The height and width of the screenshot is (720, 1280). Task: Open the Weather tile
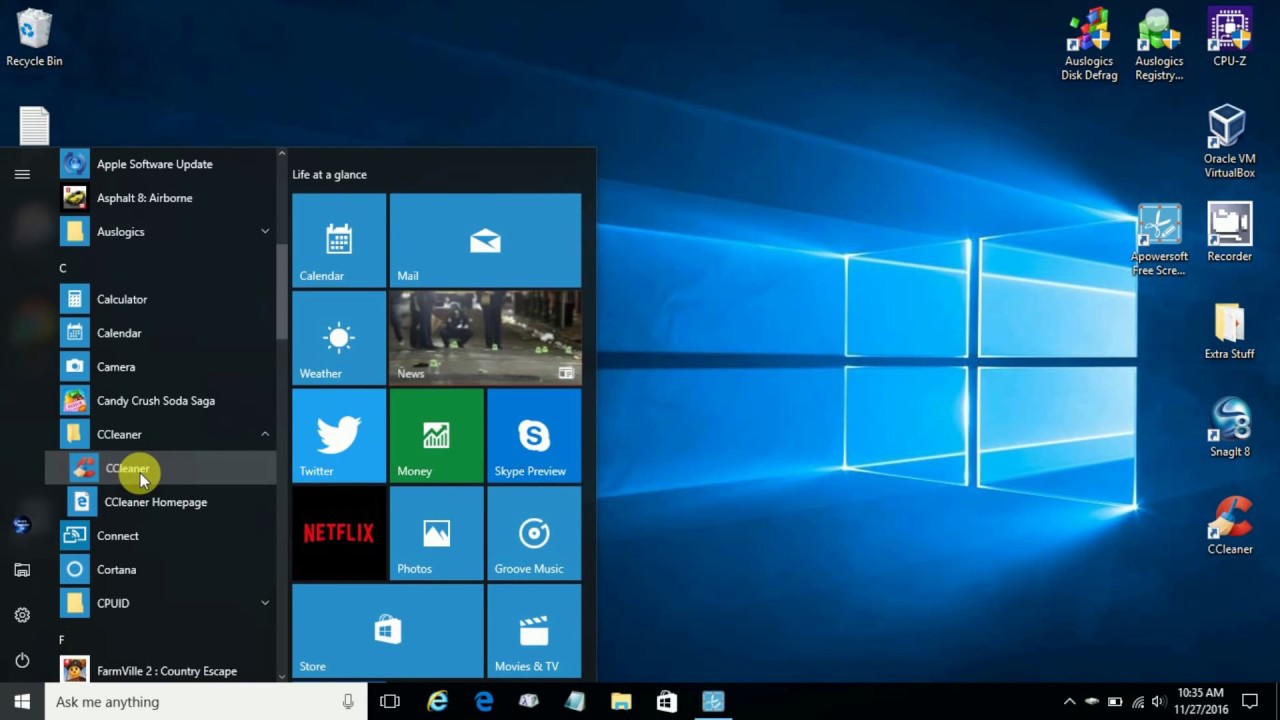[x=339, y=338]
